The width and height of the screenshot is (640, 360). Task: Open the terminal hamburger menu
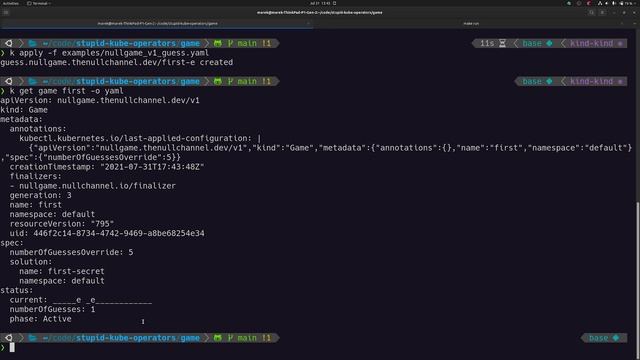point(602,13)
